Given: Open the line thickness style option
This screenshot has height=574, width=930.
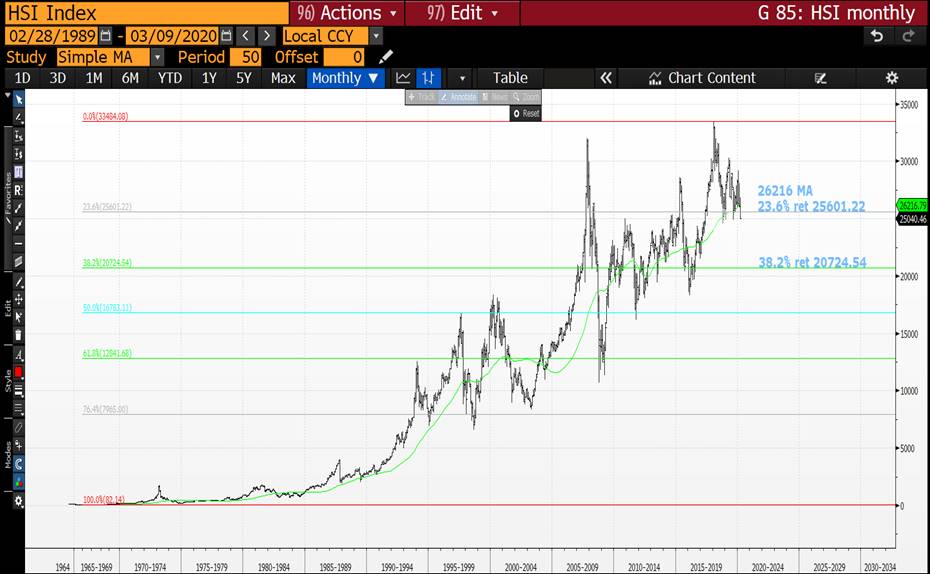Looking at the screenshot, I should pos(18,390).
